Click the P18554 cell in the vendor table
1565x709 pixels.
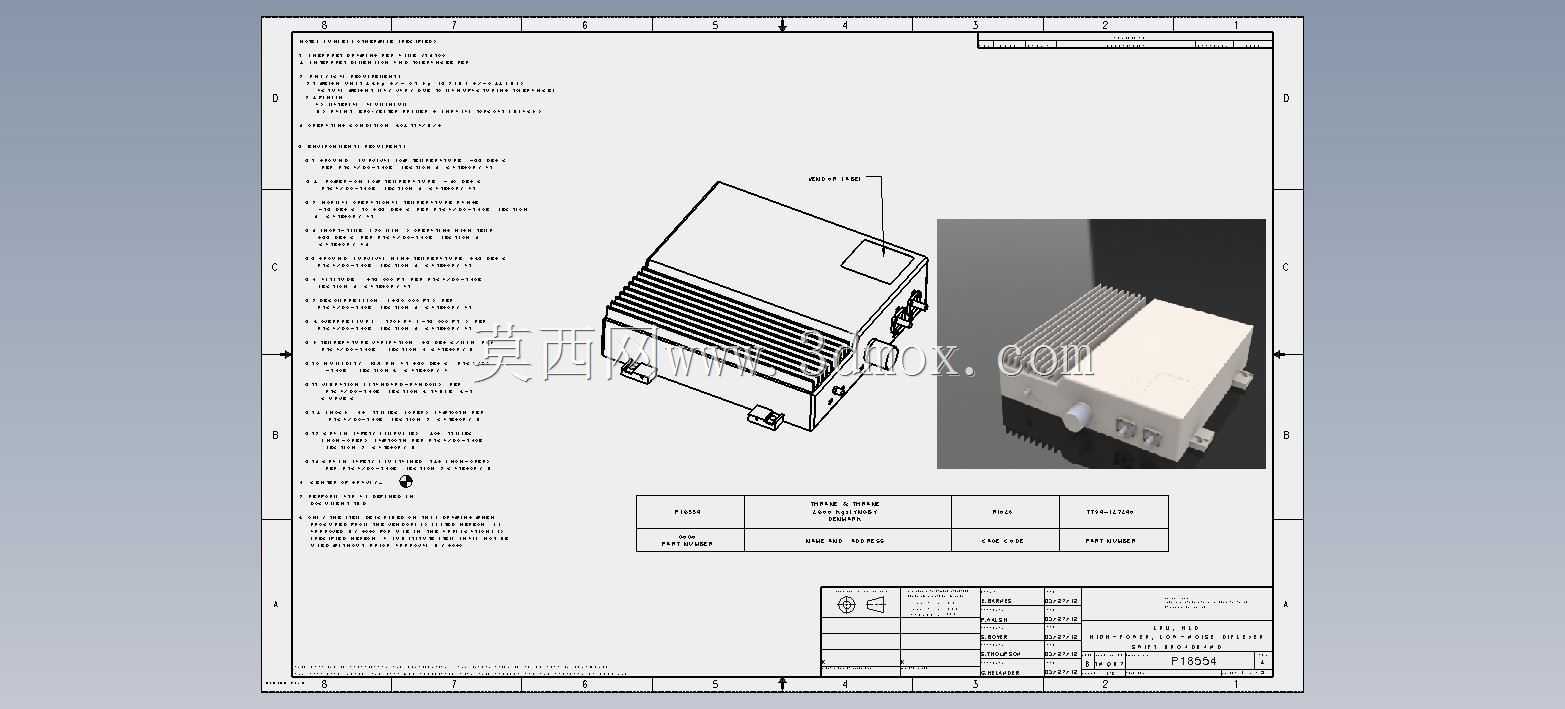pos(690,512)
